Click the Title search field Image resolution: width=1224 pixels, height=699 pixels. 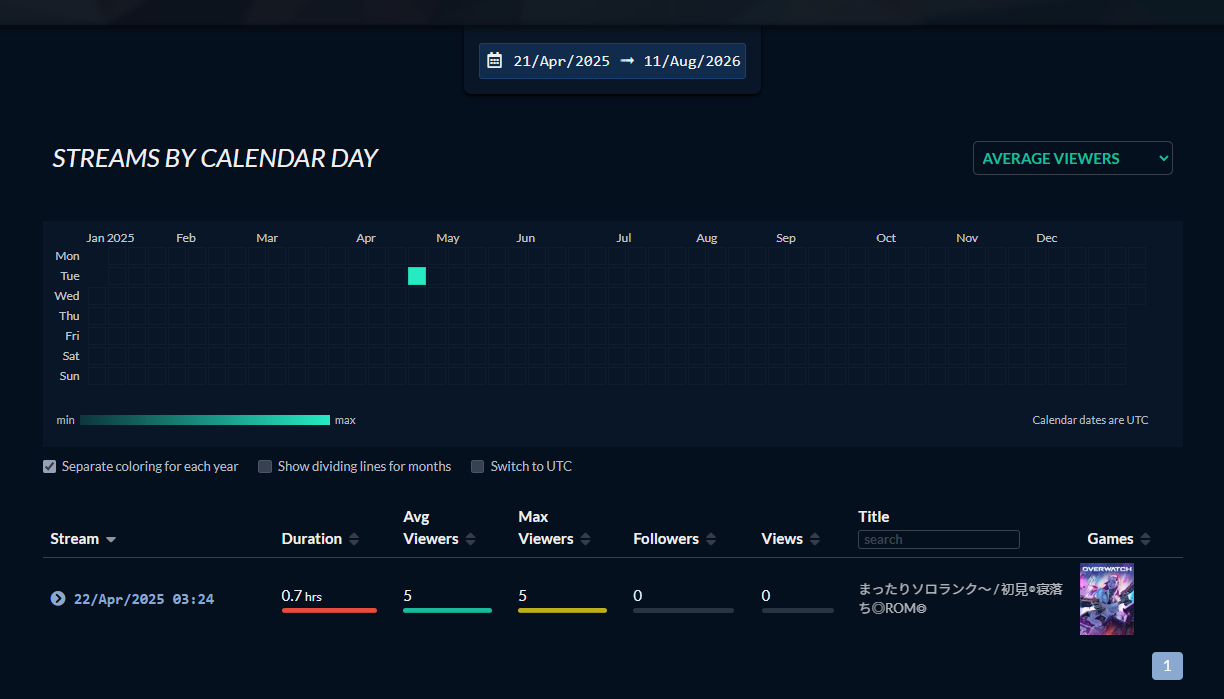click(939, 540)
